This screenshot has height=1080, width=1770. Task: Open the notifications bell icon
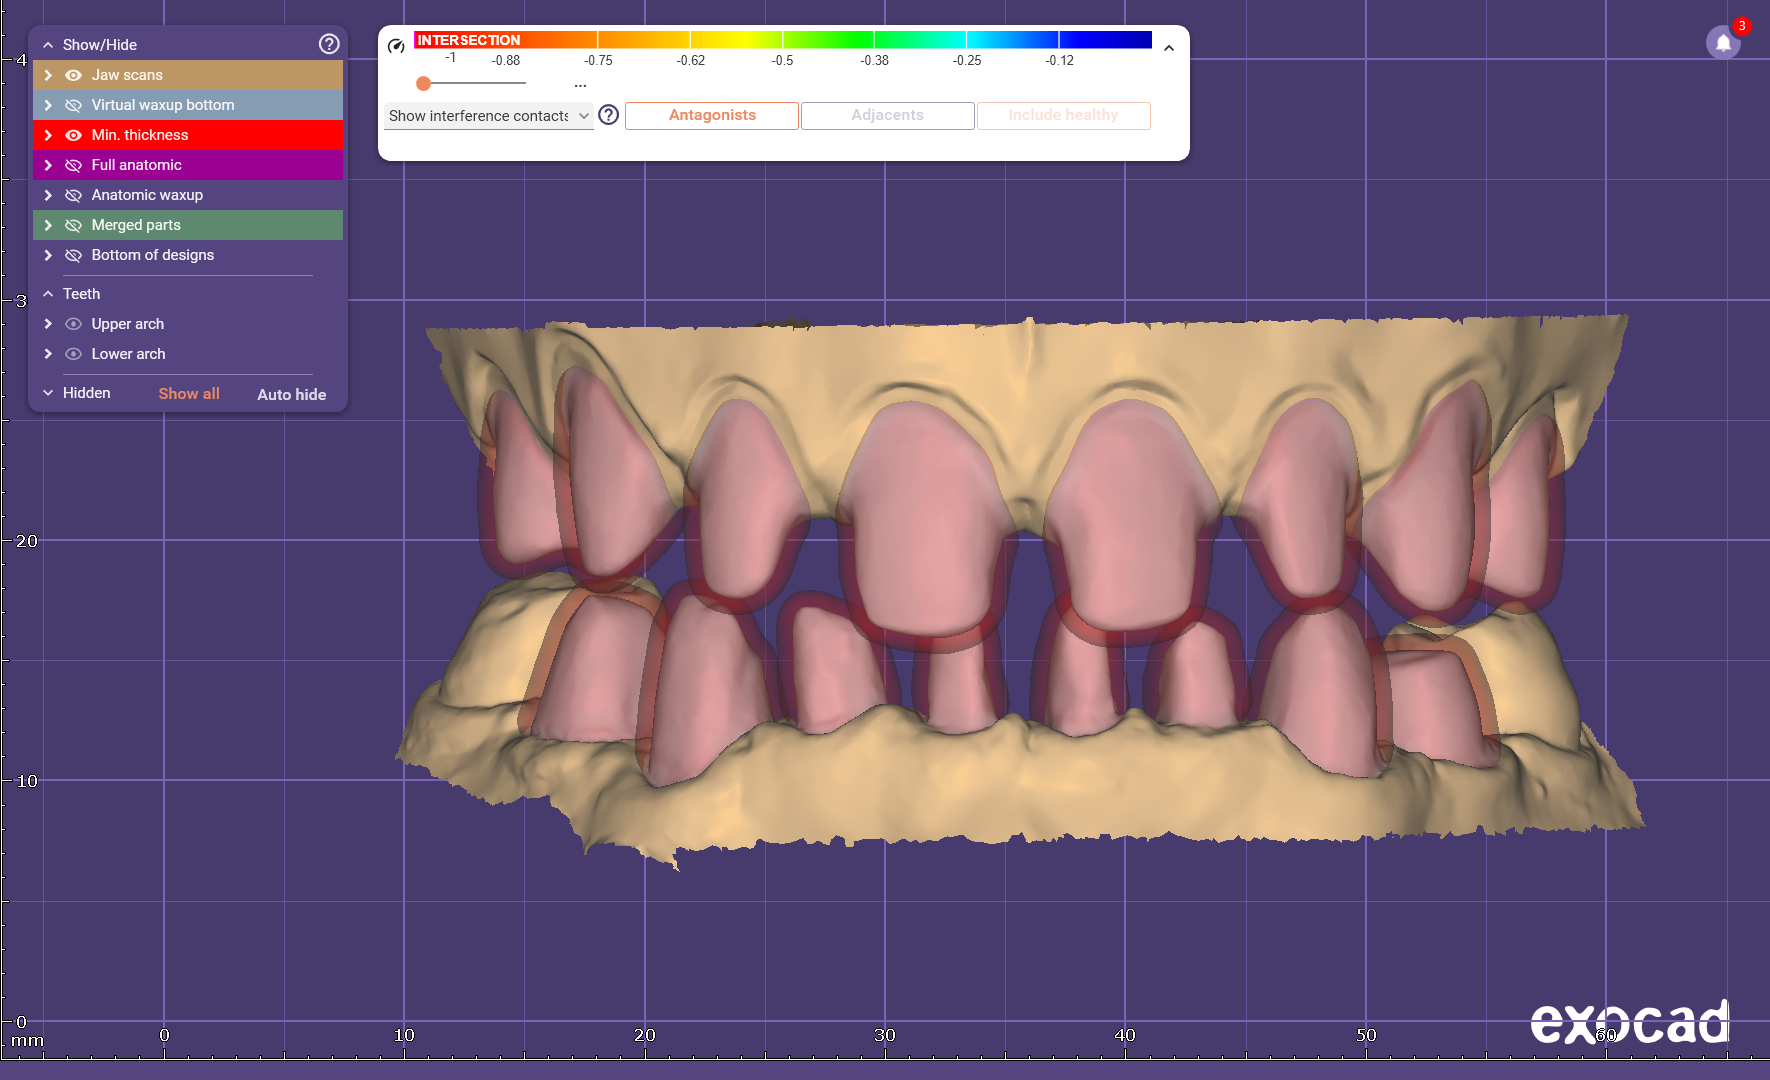[1722, 43]
